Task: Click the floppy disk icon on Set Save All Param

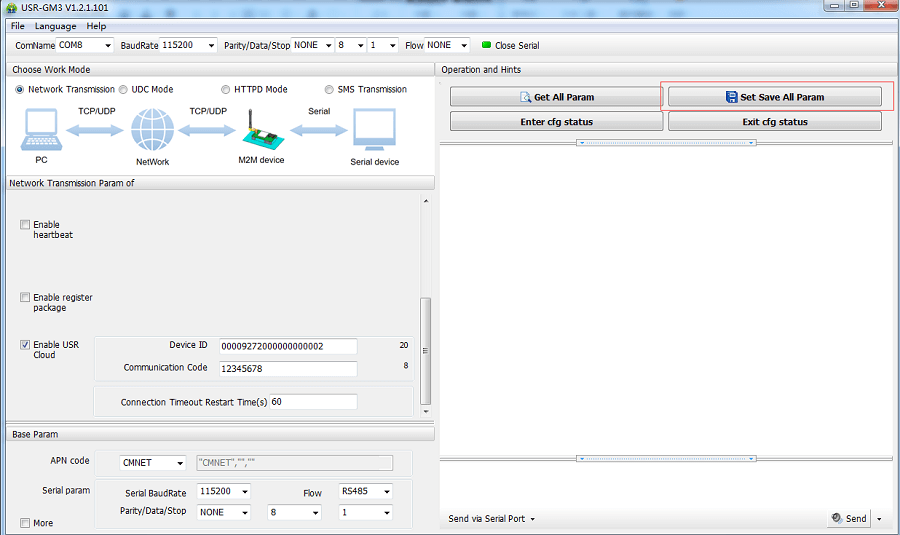Action: 731,97
